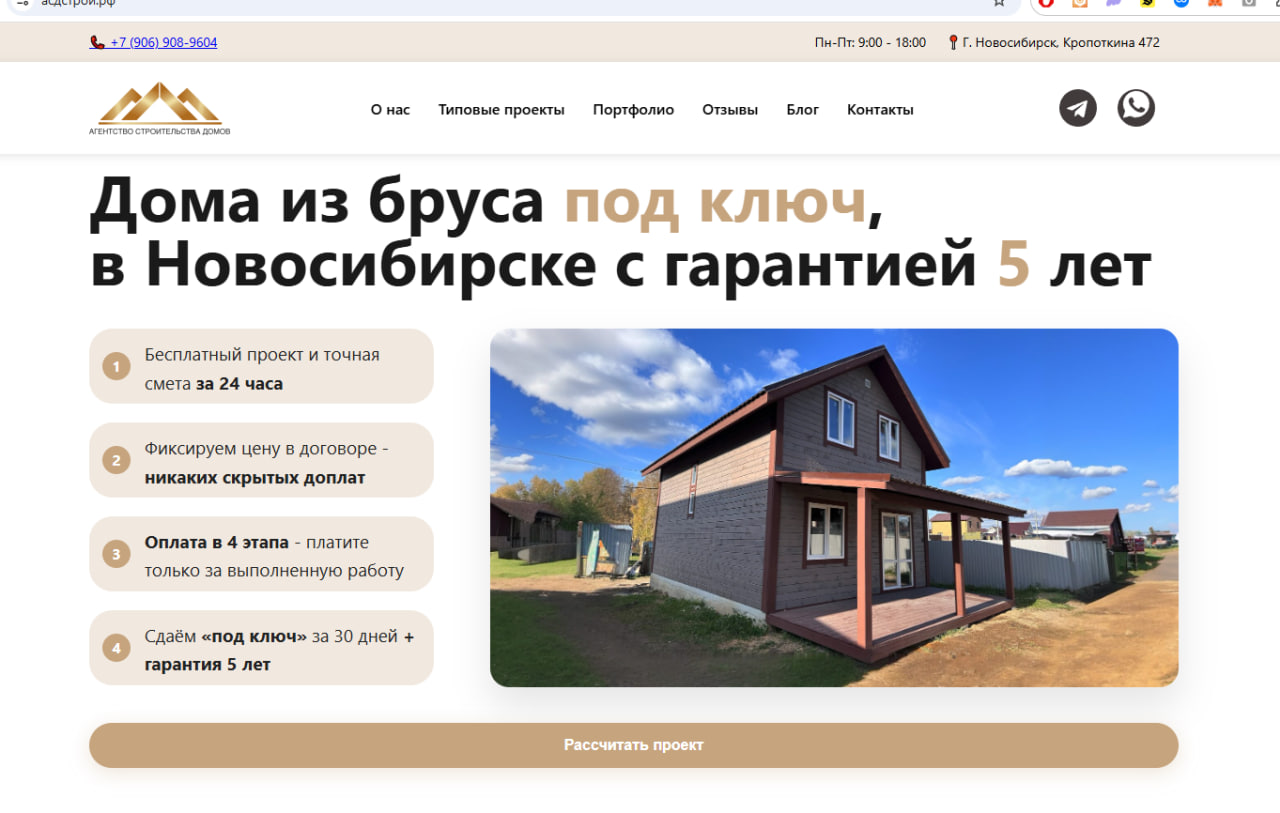Image resolution: width=1280 pixels, height=813 pixels.
Task: Click the Рассчитать проект button
Action: coord(633,745)
